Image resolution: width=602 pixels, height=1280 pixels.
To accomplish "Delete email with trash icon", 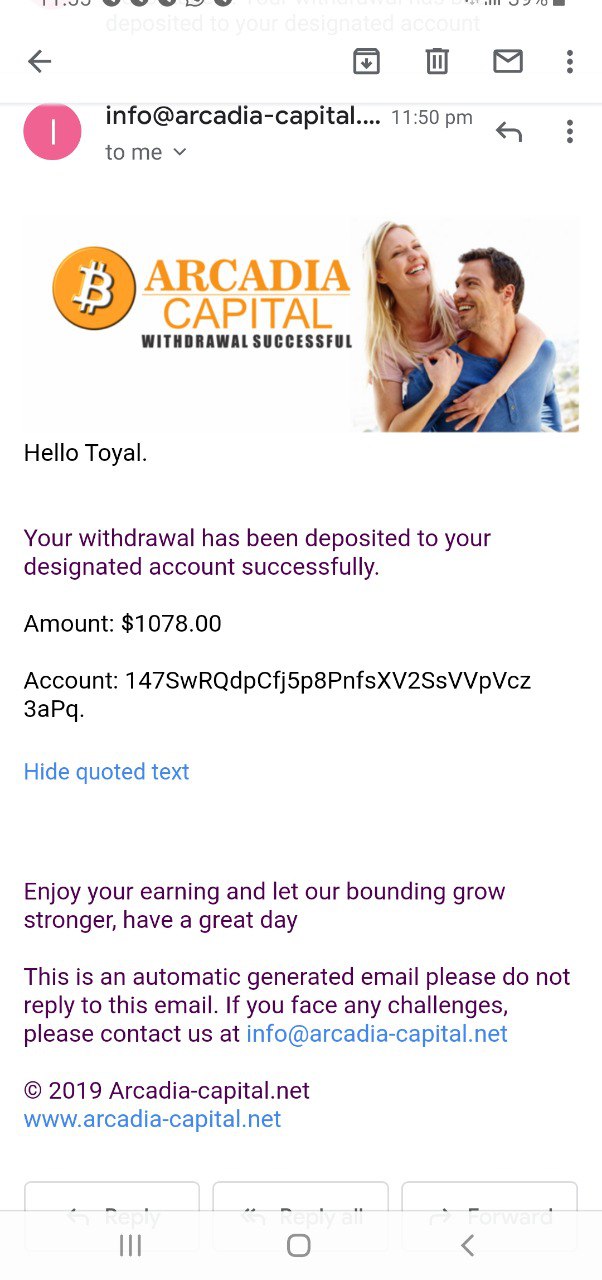I will pos(437,62).
